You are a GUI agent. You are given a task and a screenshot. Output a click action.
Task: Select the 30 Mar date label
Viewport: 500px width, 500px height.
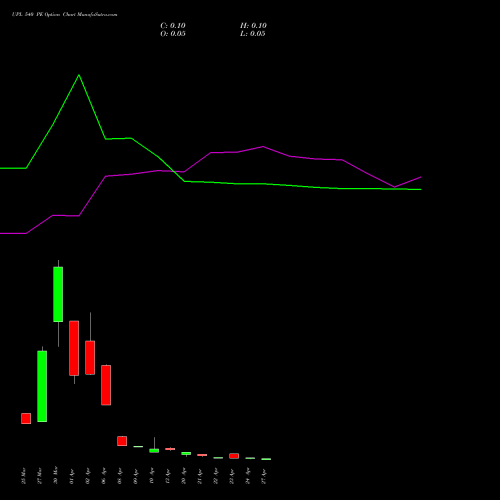[55, 475]
